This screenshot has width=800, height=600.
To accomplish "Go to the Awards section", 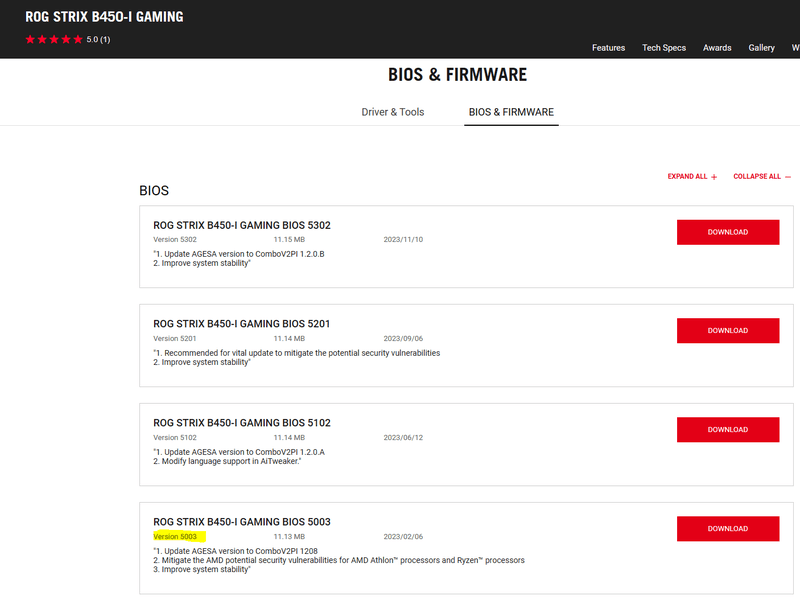I will point(717,47).
